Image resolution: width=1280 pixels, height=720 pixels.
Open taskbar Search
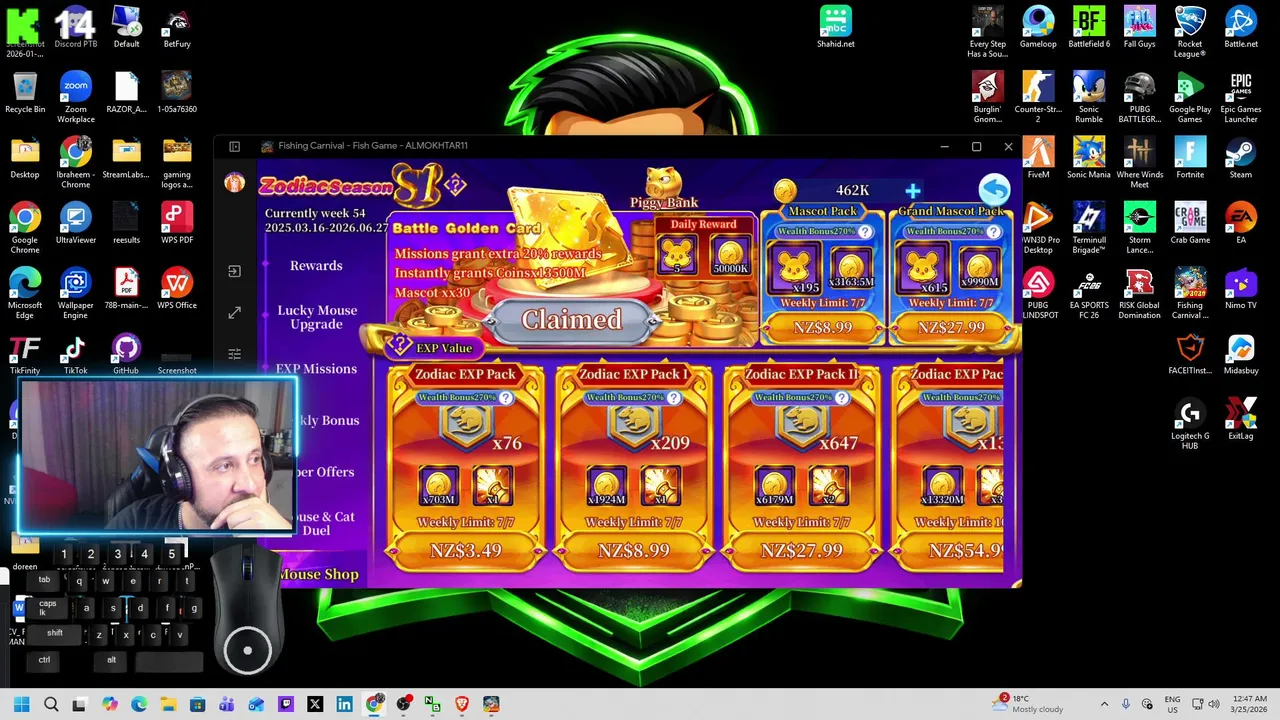coord(51,704)
